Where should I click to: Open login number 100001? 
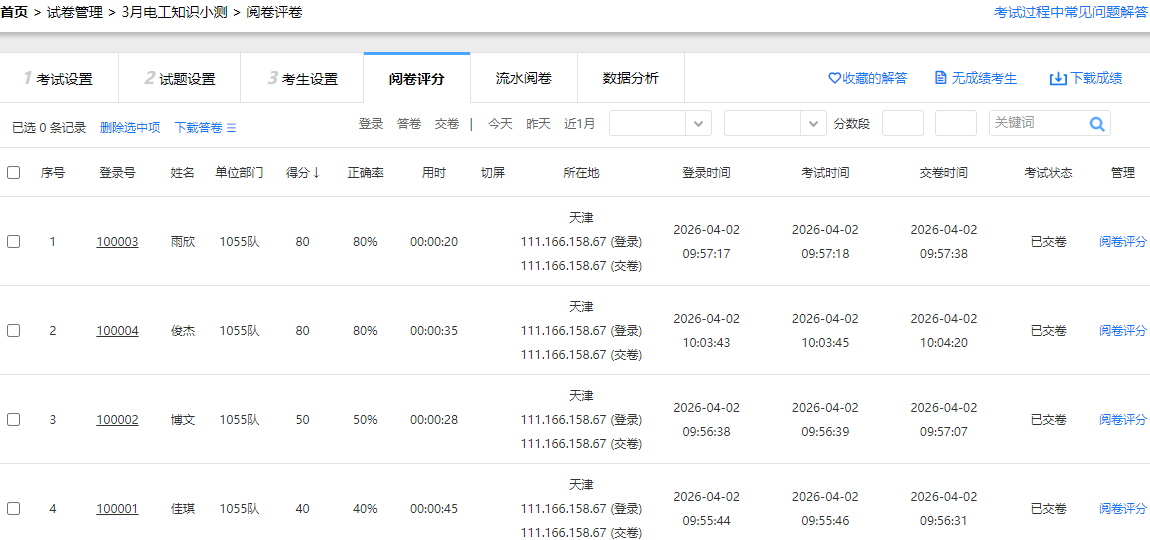pyautogui.click(x=117, y=508)
